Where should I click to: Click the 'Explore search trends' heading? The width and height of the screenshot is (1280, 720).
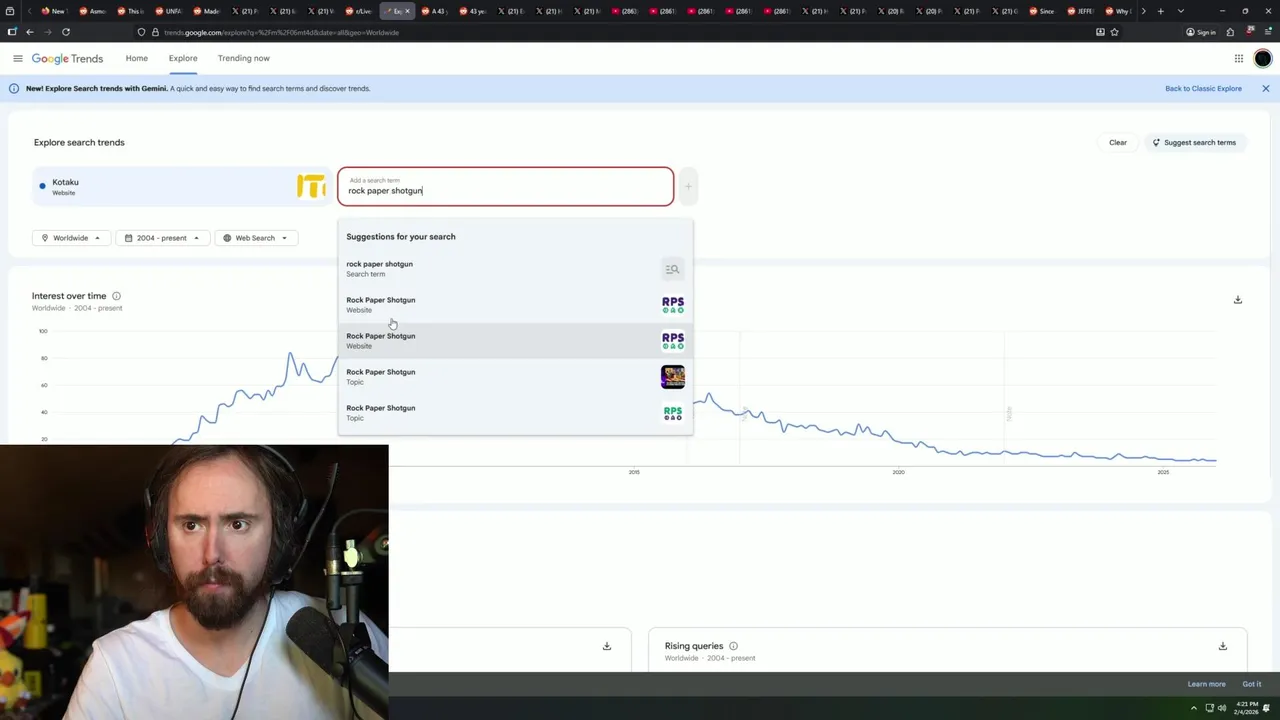[79, 142]
